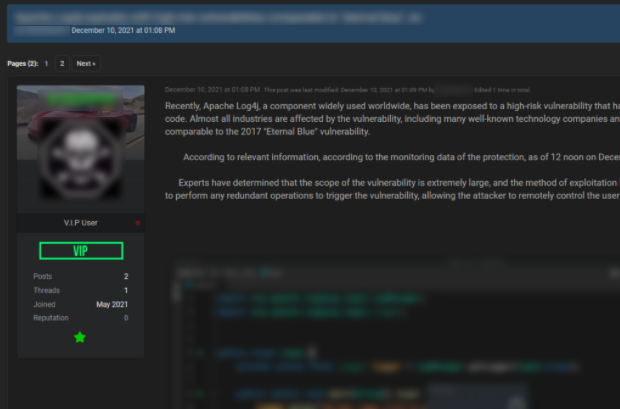Click the Reputation value 0
Image resolution: width=620 pixels, height=409 pixels.
(126, 318)
